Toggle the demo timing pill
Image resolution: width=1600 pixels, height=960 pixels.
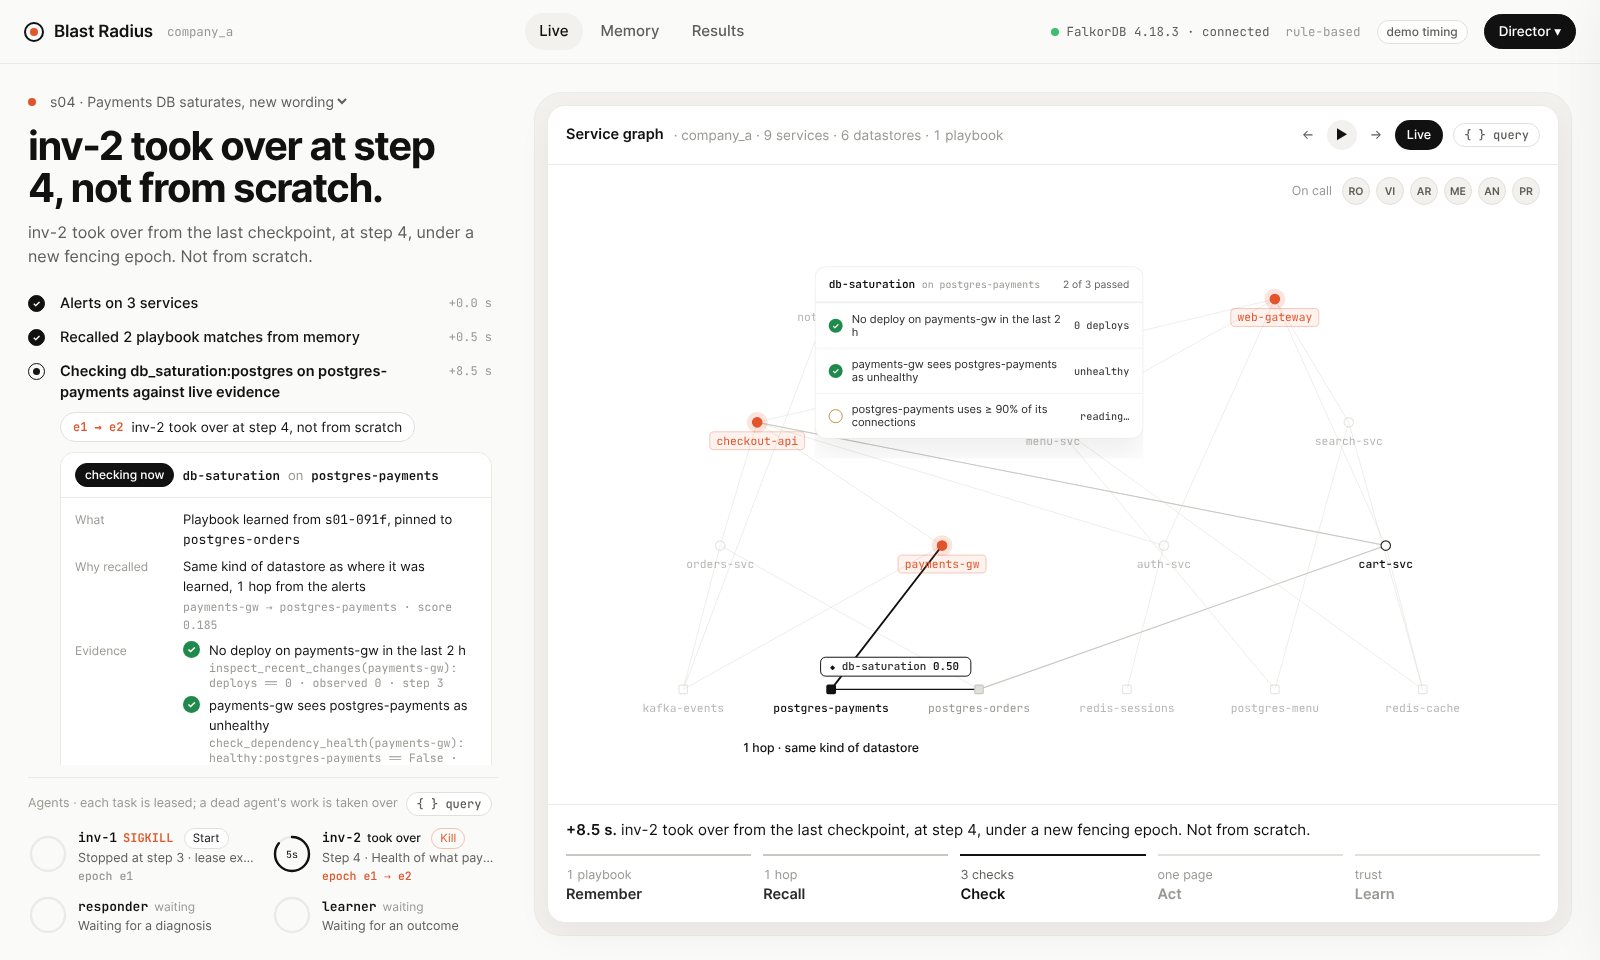coord(1422,32)
